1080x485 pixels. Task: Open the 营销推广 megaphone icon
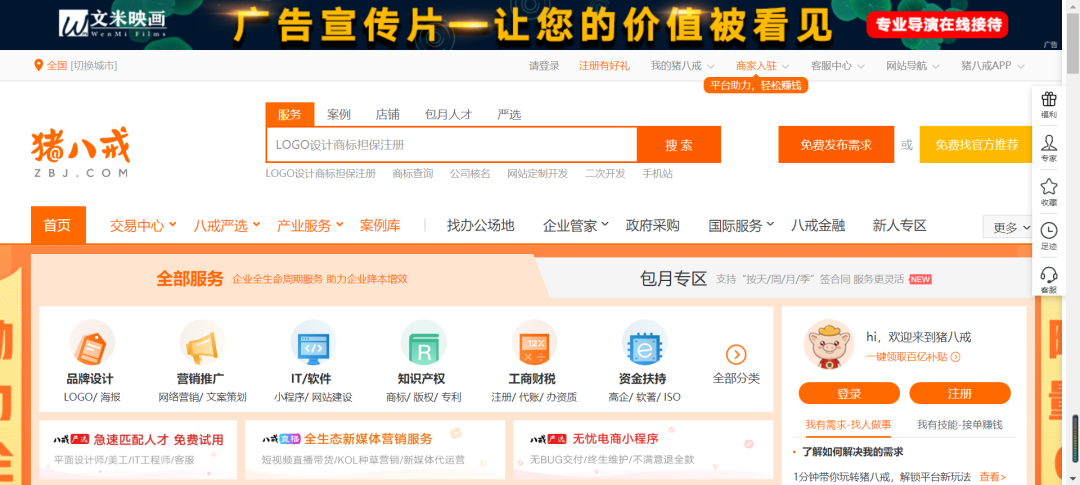202,342
